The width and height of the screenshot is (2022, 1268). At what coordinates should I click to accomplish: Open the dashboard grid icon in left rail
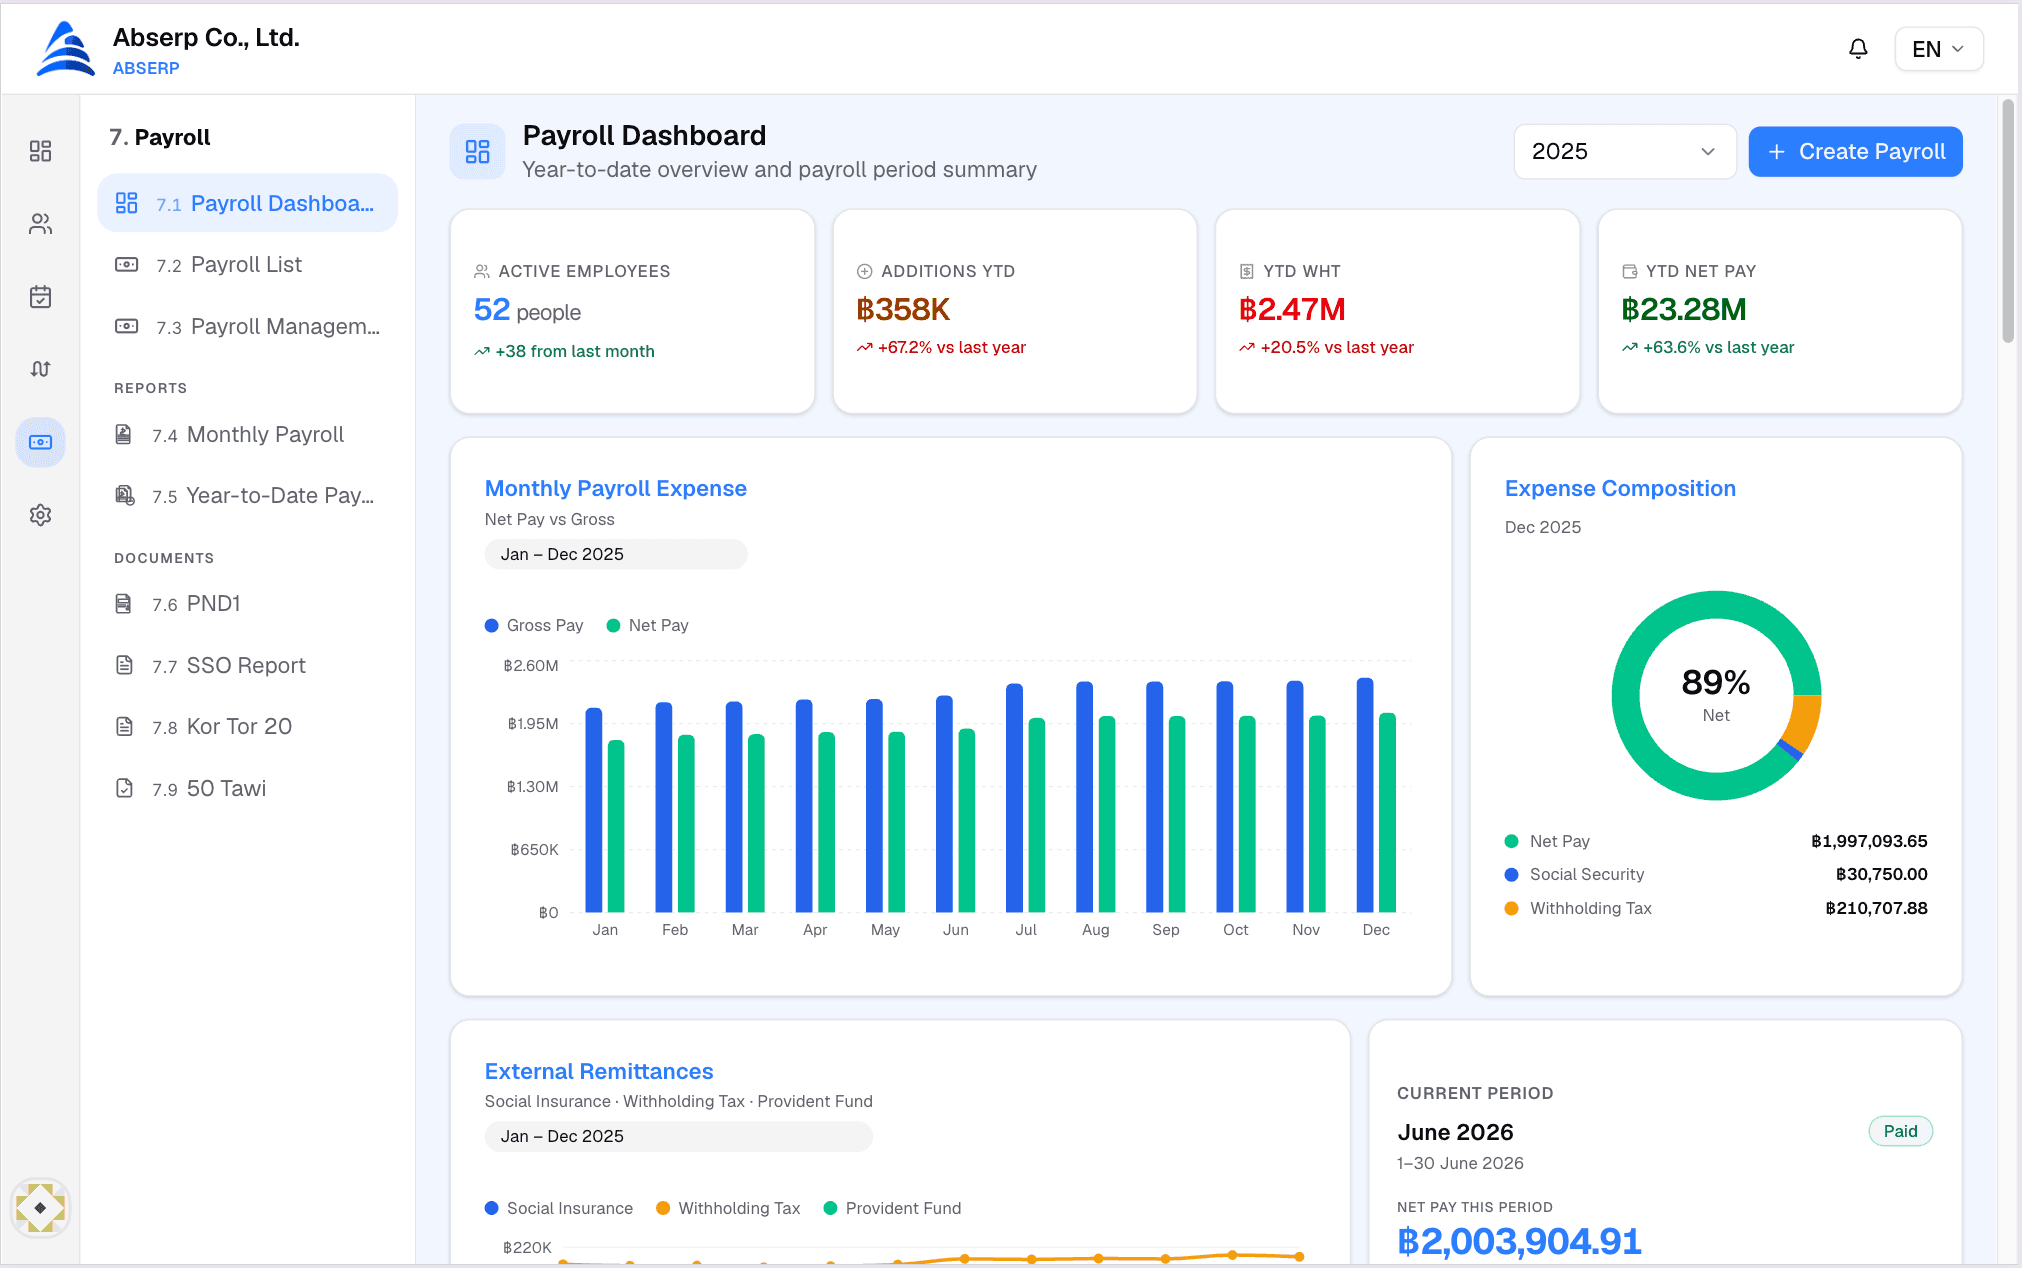[40, 151]
